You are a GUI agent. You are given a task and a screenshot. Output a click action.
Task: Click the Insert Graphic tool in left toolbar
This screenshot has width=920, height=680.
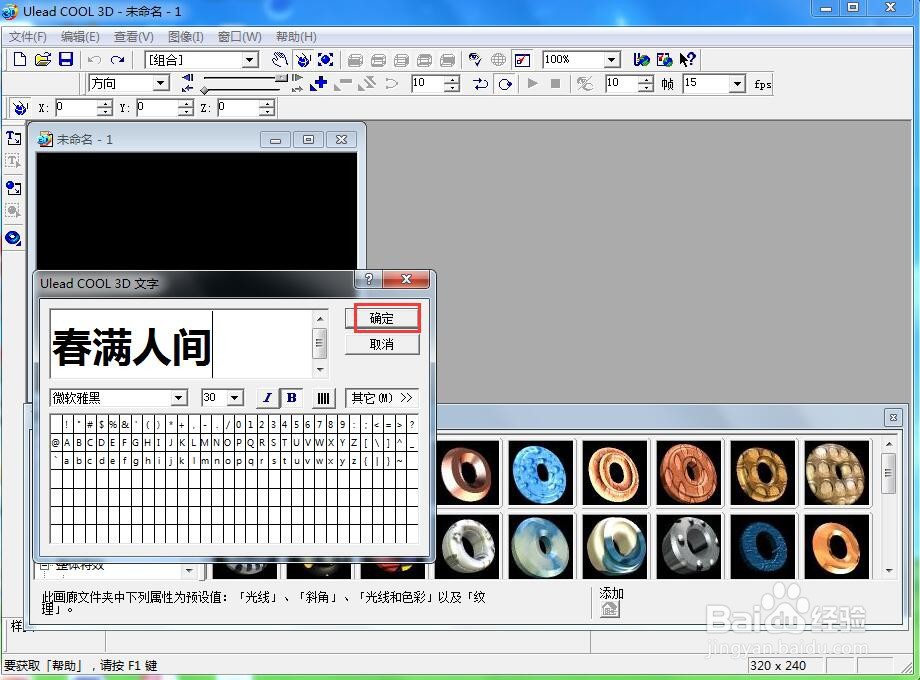point(13,188)
